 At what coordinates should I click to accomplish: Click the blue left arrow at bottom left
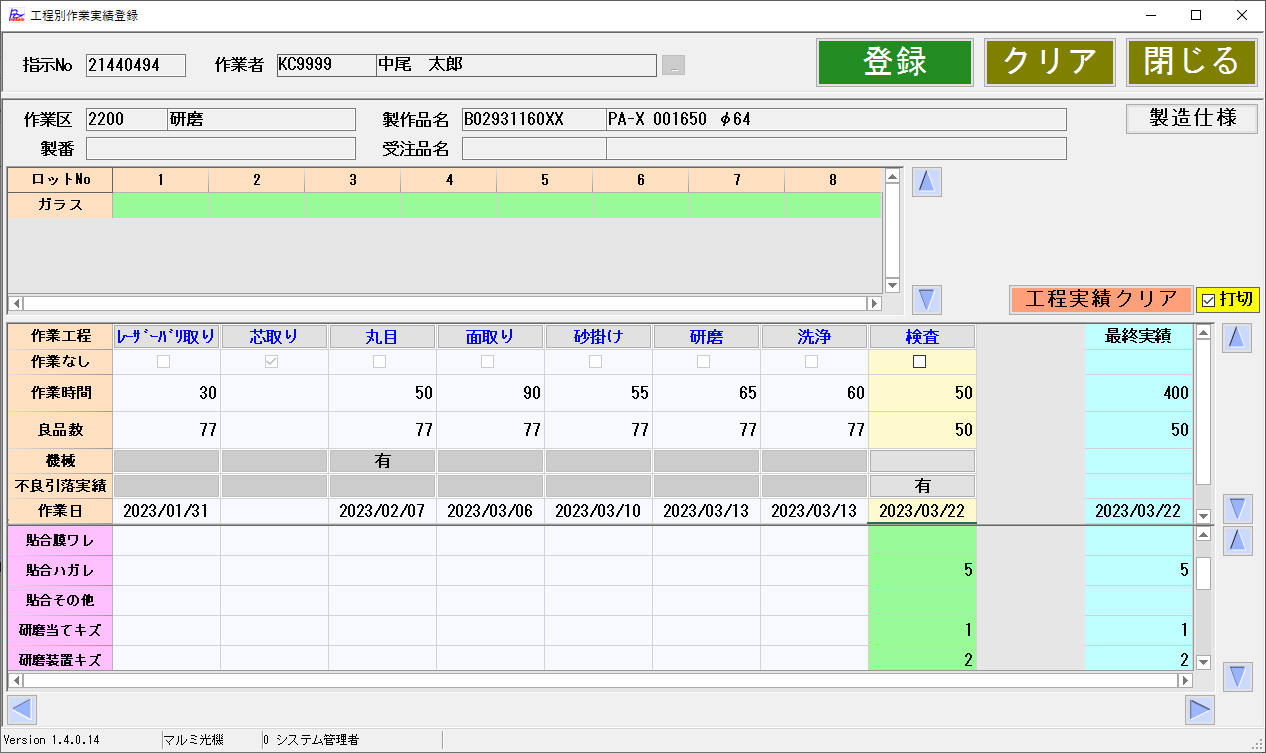click(x=22, y=709)
